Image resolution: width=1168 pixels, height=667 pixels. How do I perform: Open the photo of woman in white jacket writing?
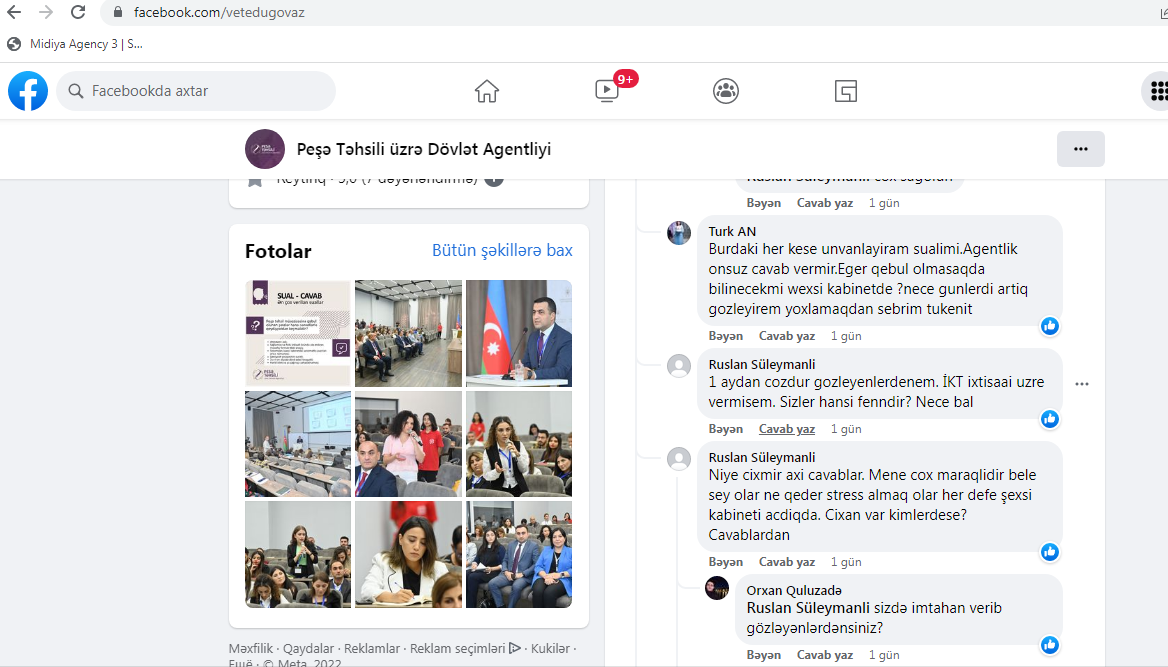(x=408, y=554)
